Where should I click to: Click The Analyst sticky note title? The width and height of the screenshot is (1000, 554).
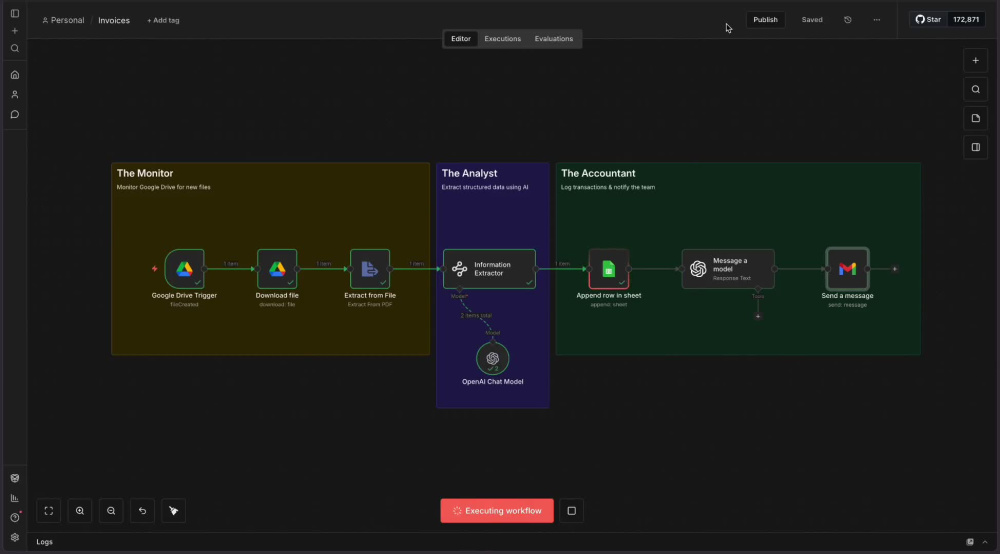click(469, 173)
